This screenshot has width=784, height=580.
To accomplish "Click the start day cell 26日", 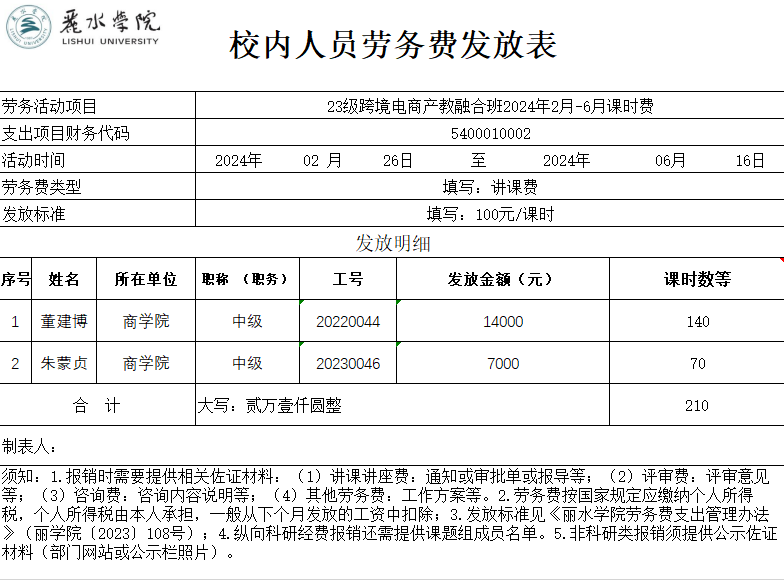I will pyautogui.click(x=397, y=160).
